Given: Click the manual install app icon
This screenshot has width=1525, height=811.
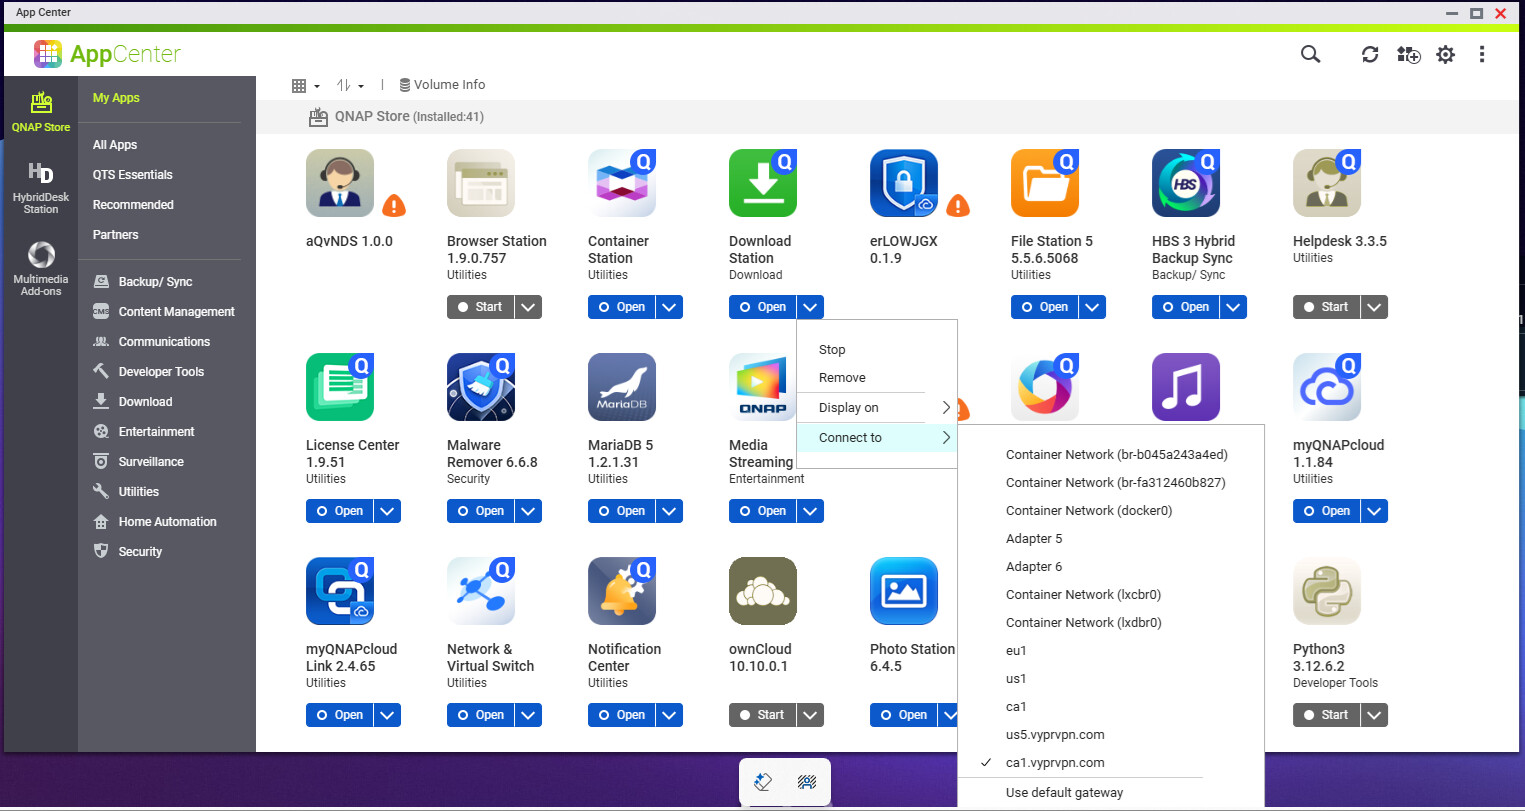Looking at the screenshot, I should click(x=1408, y=55).
